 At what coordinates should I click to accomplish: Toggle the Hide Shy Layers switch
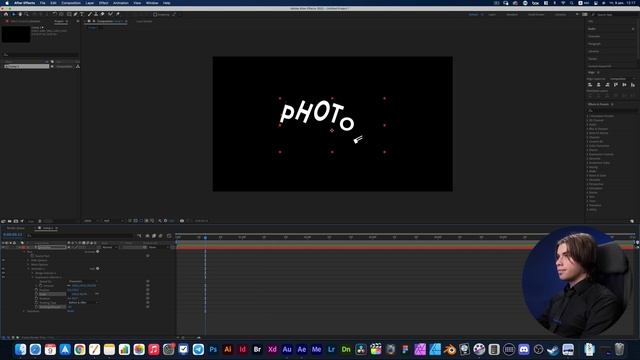tap(147, 236)
